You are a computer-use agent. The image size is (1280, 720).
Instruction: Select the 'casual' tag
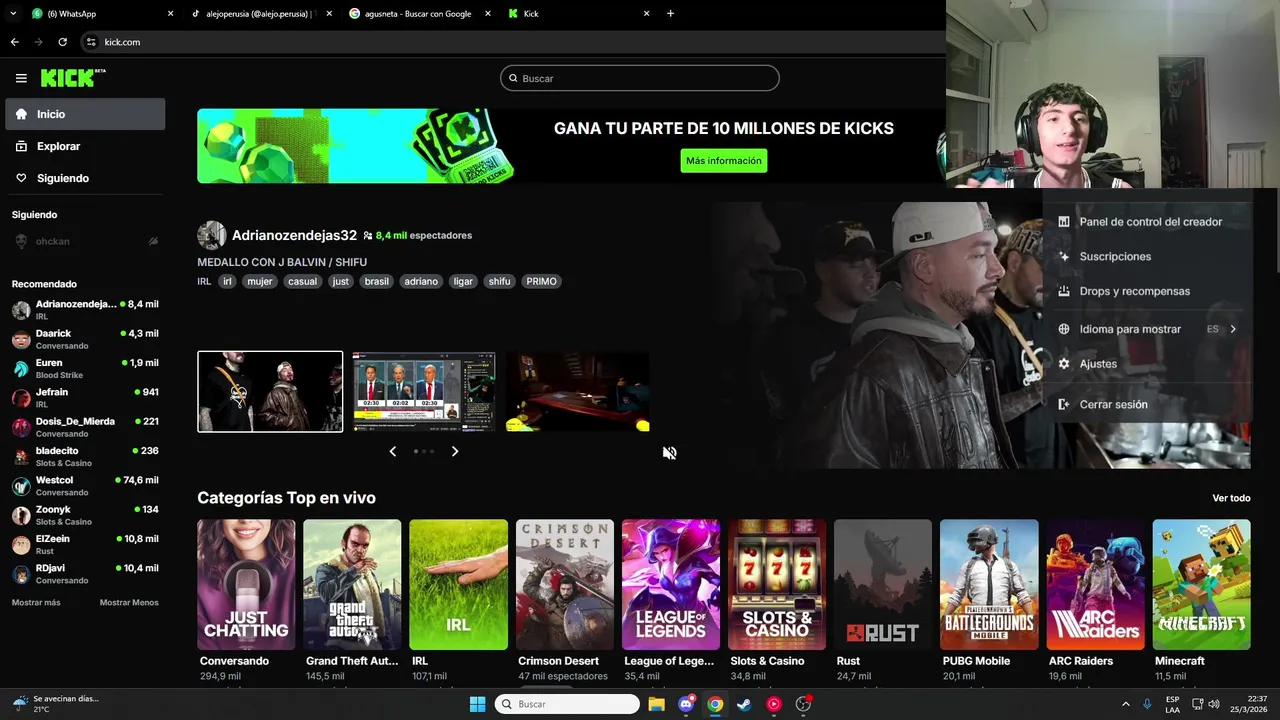pyautogui.click(x=302, y=281)
